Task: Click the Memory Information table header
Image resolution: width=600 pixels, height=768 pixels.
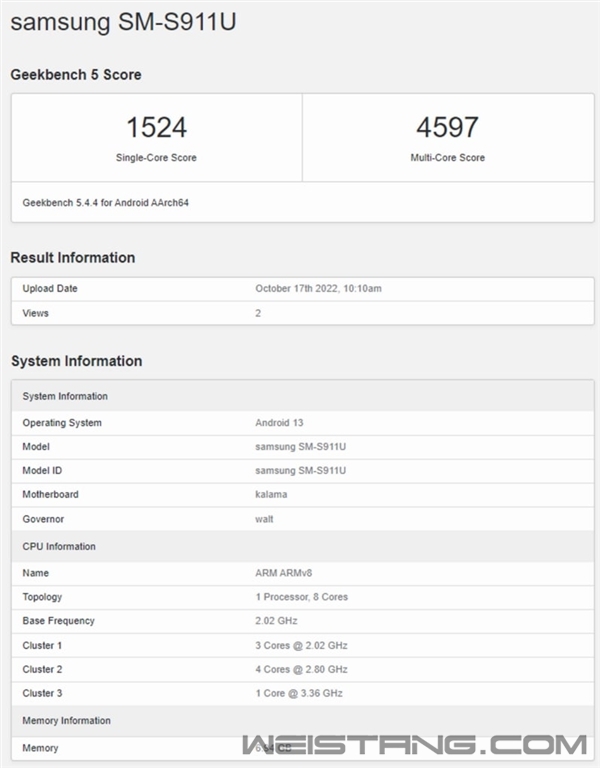Action: tap(66, 720)
